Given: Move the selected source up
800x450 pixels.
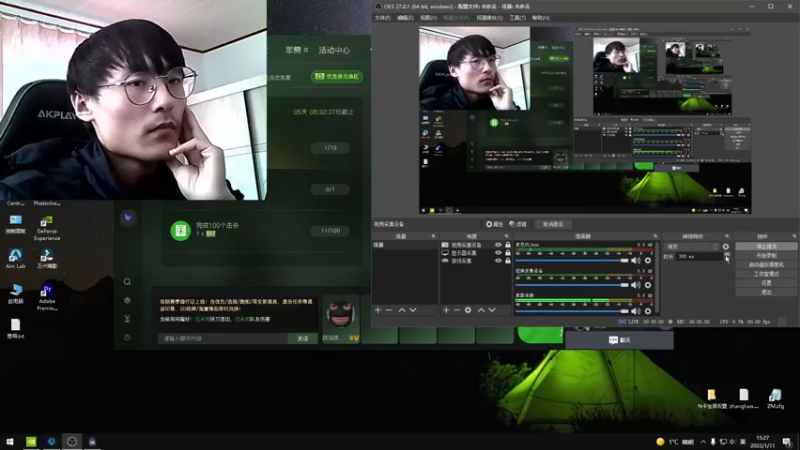Looking at the screenshot, I should click(481, 310).
